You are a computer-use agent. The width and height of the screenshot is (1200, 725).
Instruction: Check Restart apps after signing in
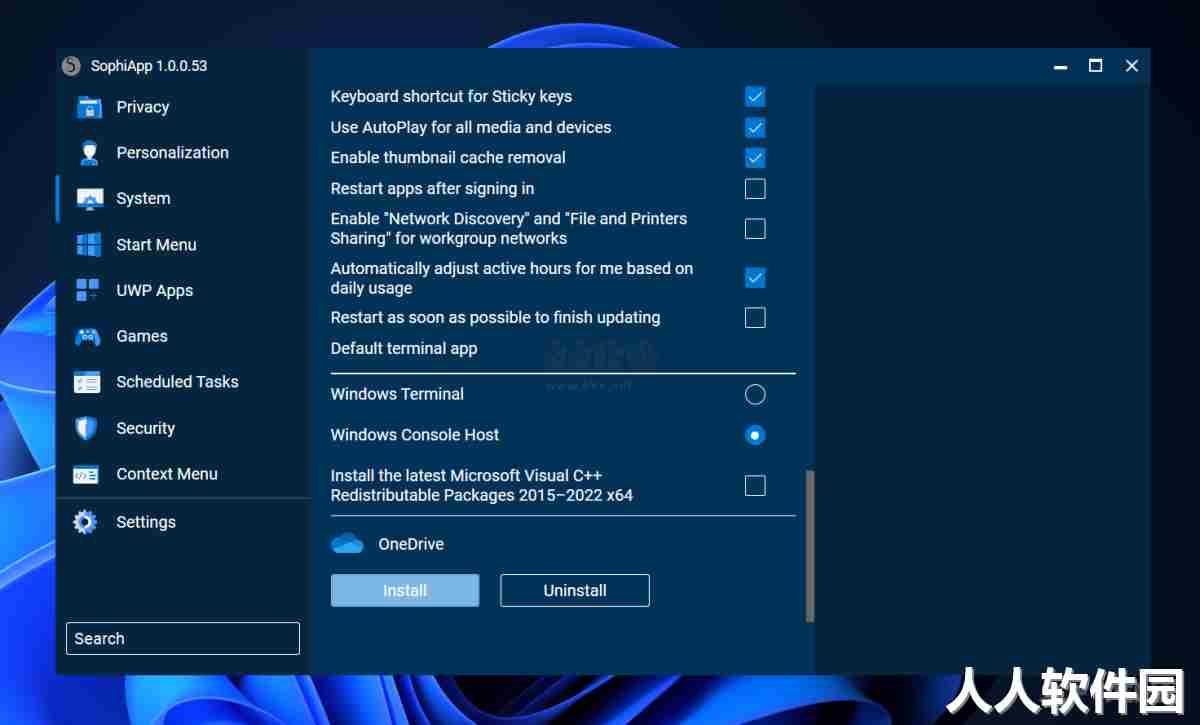(755, 188)
